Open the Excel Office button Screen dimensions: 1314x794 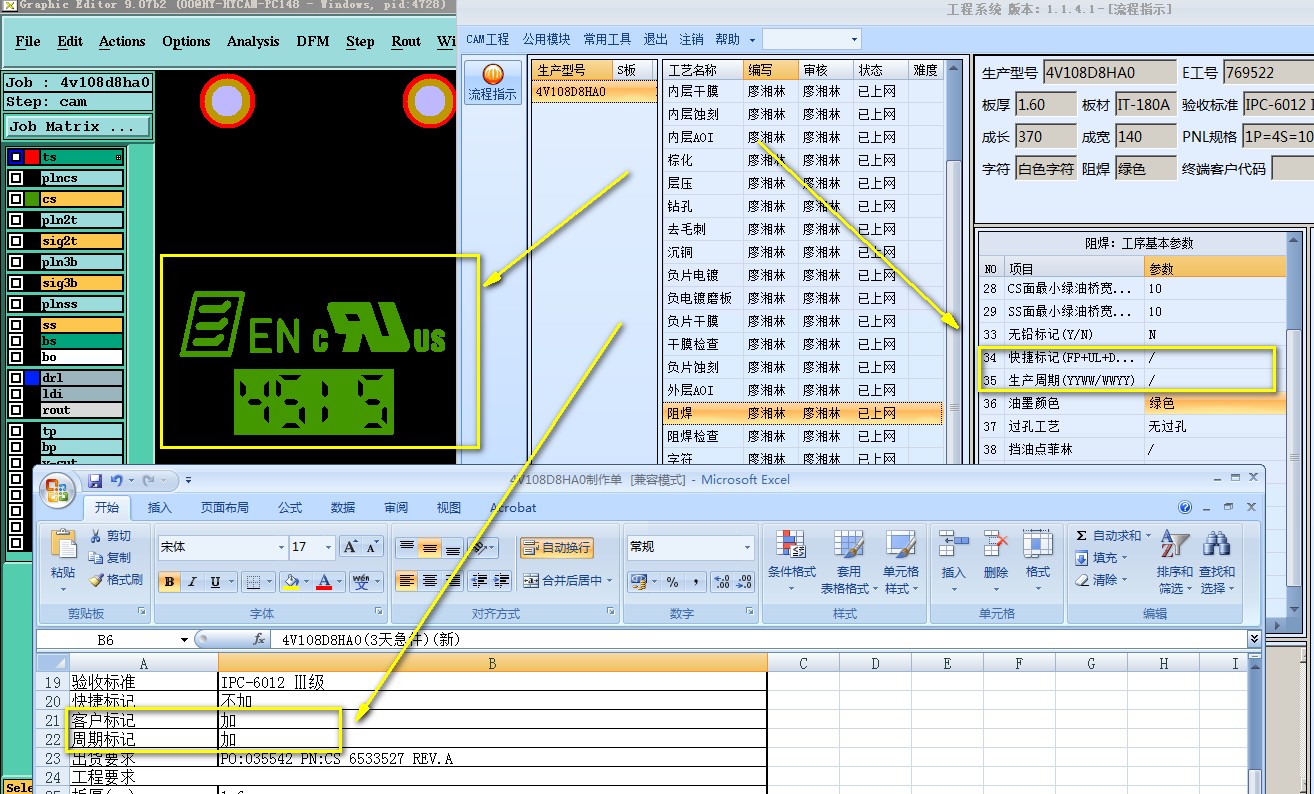56,490
